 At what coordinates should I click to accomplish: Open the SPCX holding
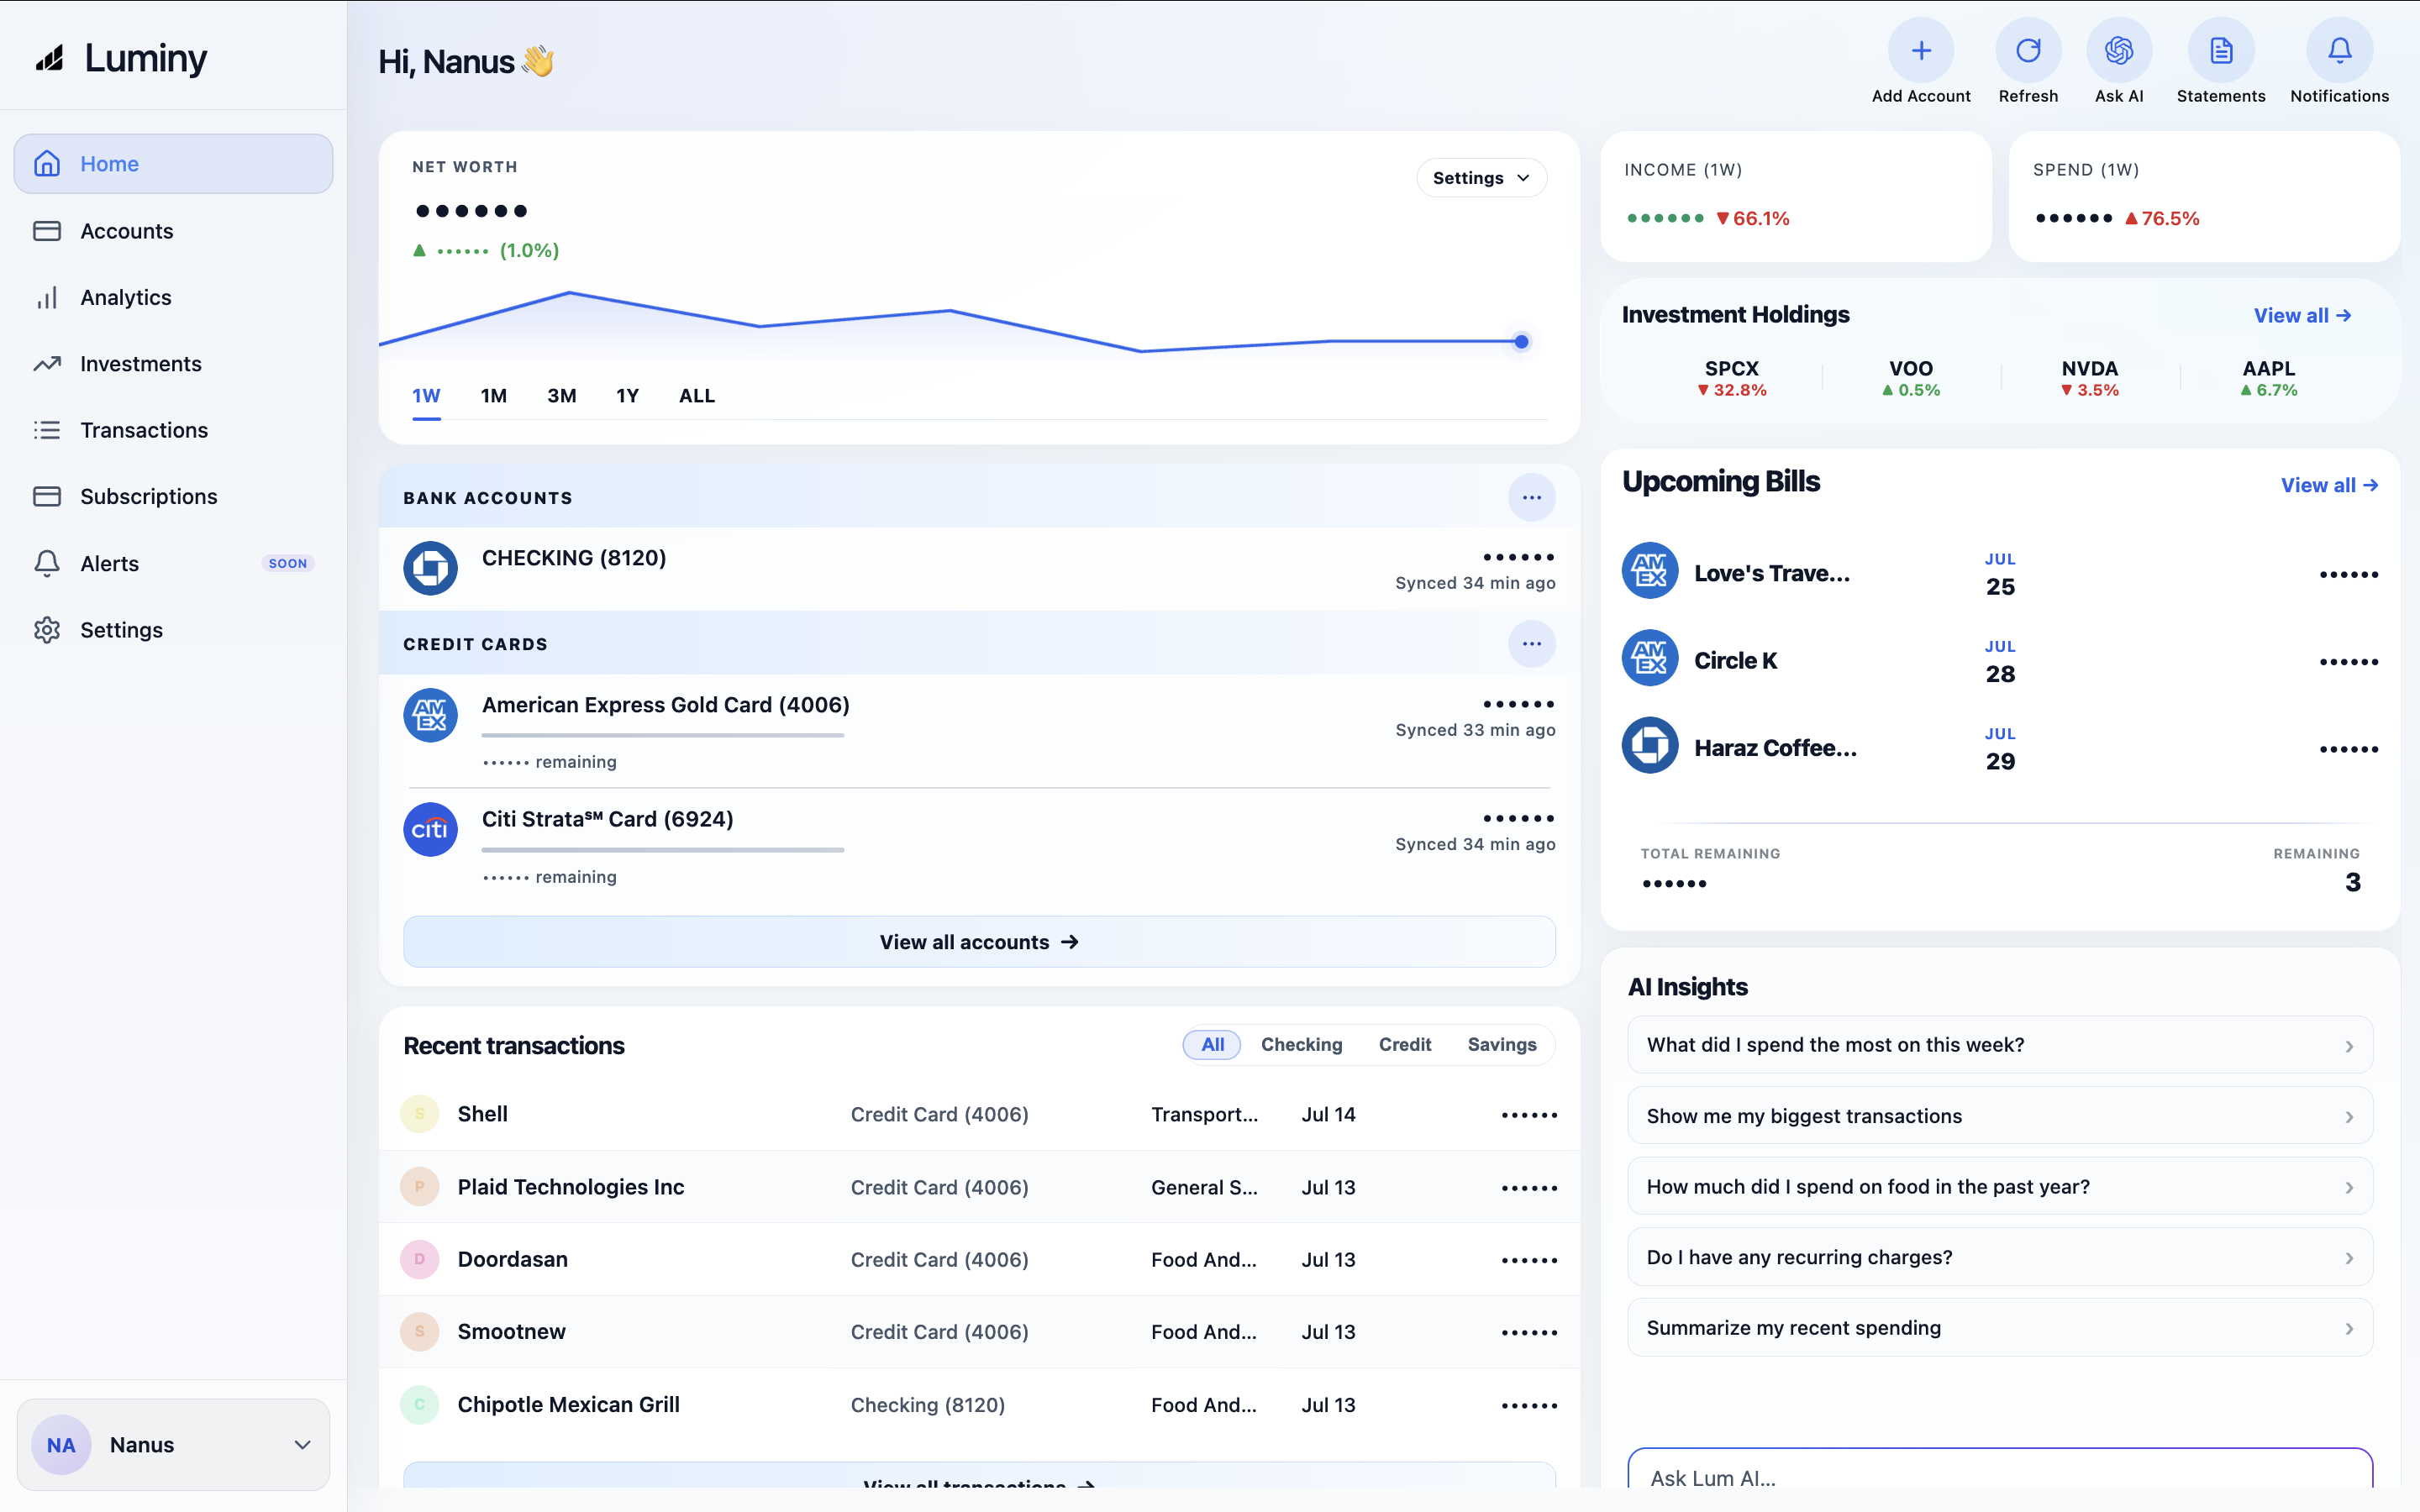coord(1732,378)
